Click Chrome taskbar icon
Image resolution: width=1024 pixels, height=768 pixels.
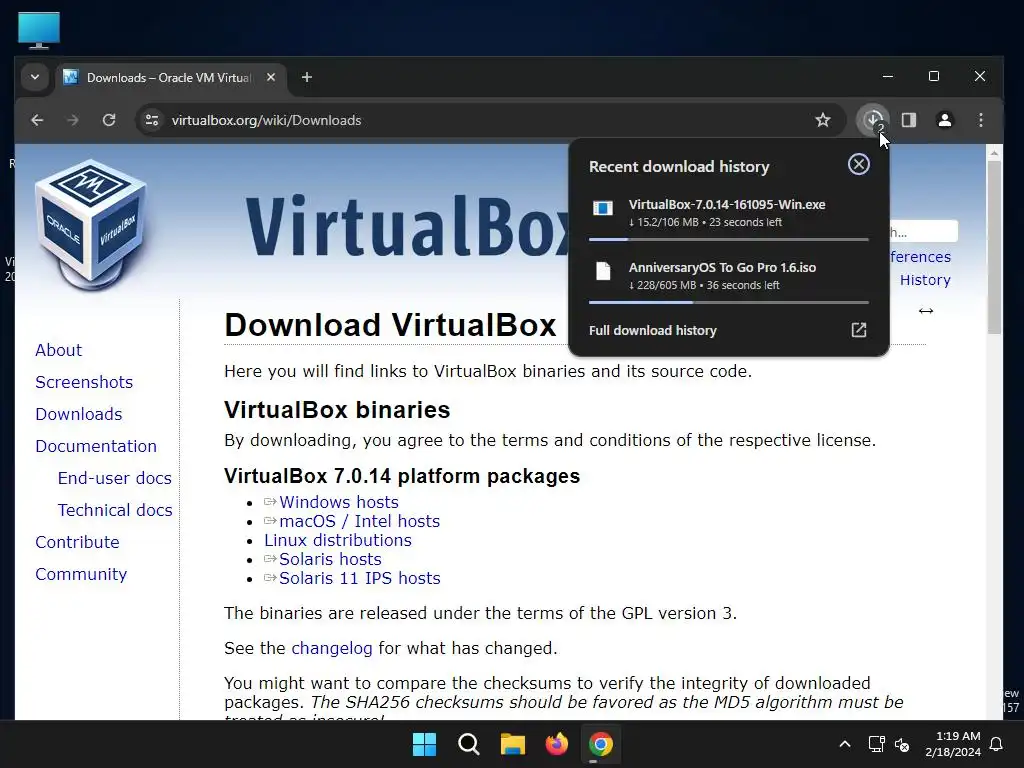point(601,744)
